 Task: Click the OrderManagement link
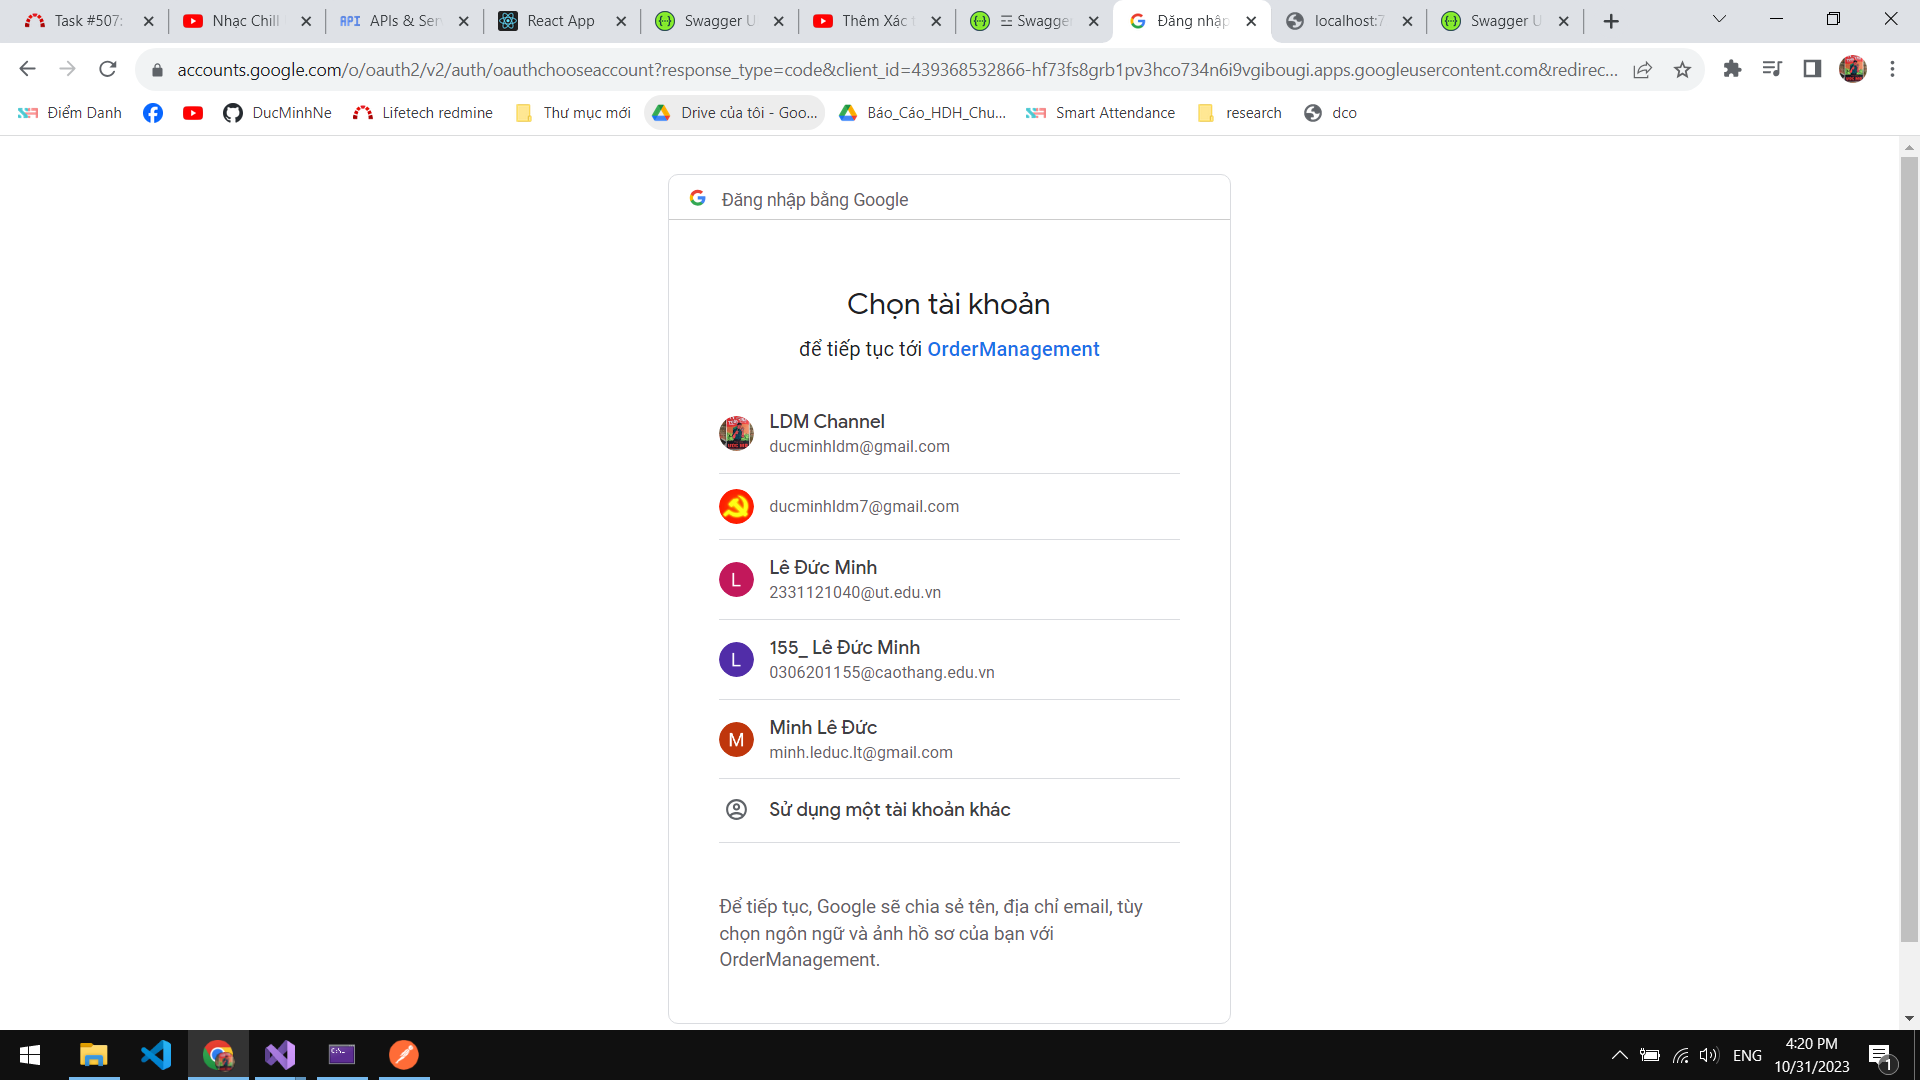tap(1013, 349)
